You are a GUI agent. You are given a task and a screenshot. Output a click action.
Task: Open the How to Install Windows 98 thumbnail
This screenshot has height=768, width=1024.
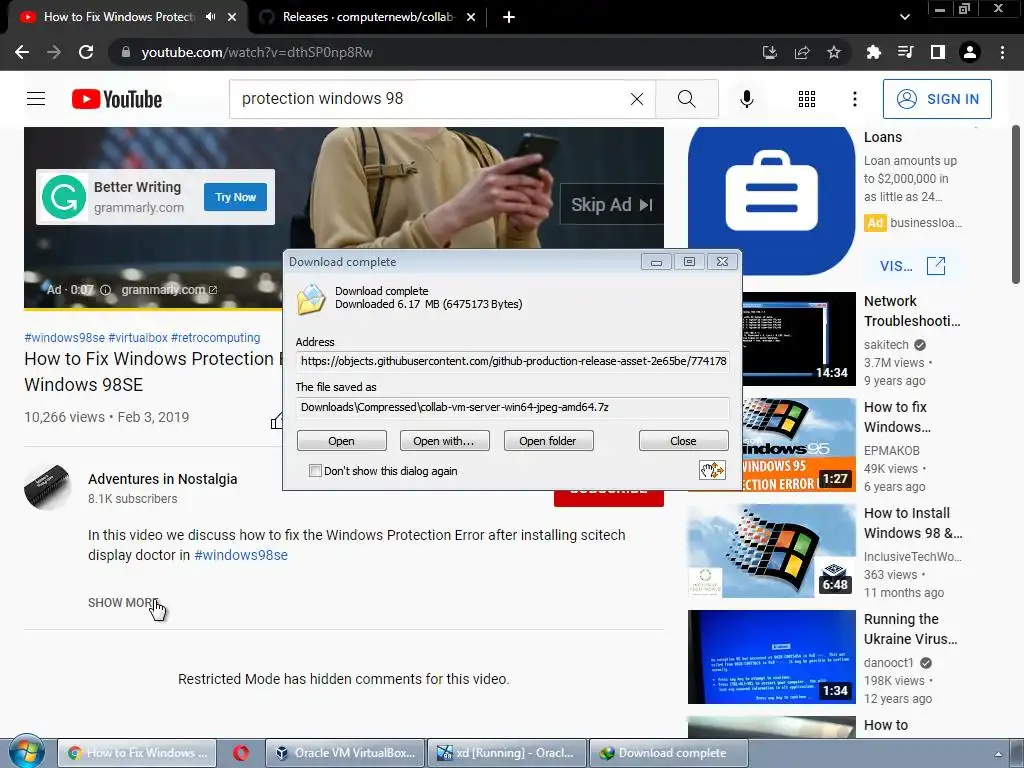pyautogui.click(x=771, y=551)
